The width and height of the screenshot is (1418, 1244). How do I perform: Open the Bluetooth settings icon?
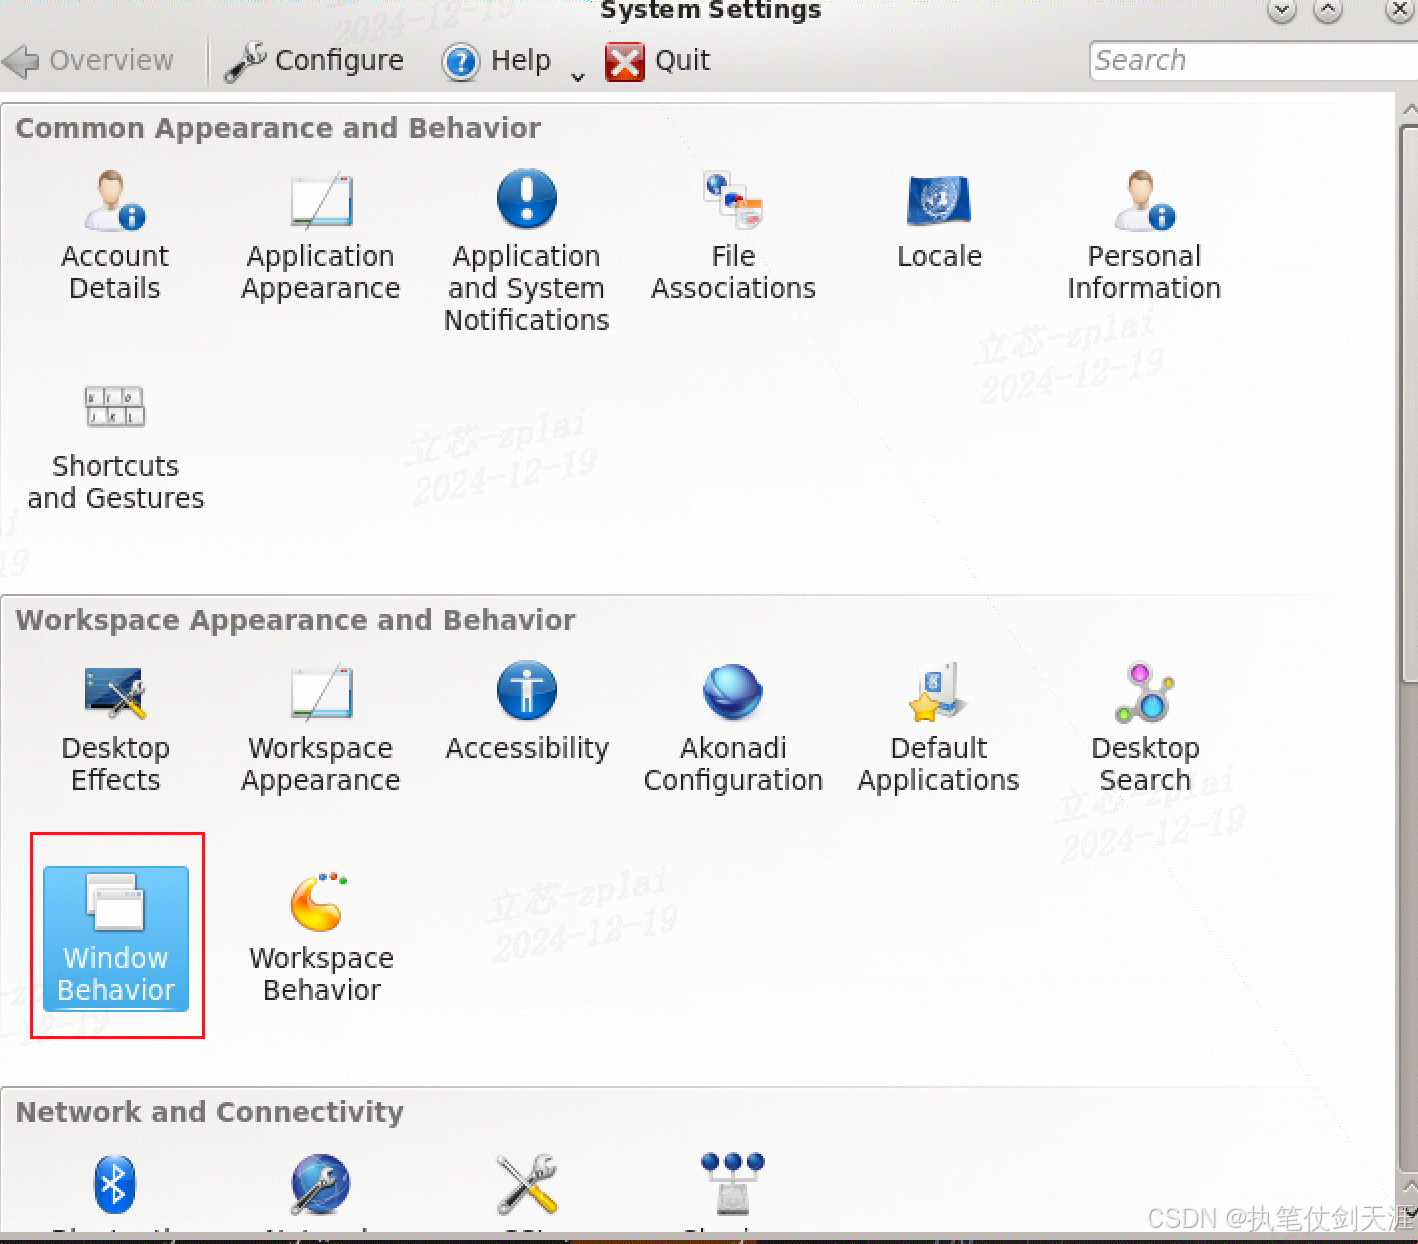point(114,1184)
